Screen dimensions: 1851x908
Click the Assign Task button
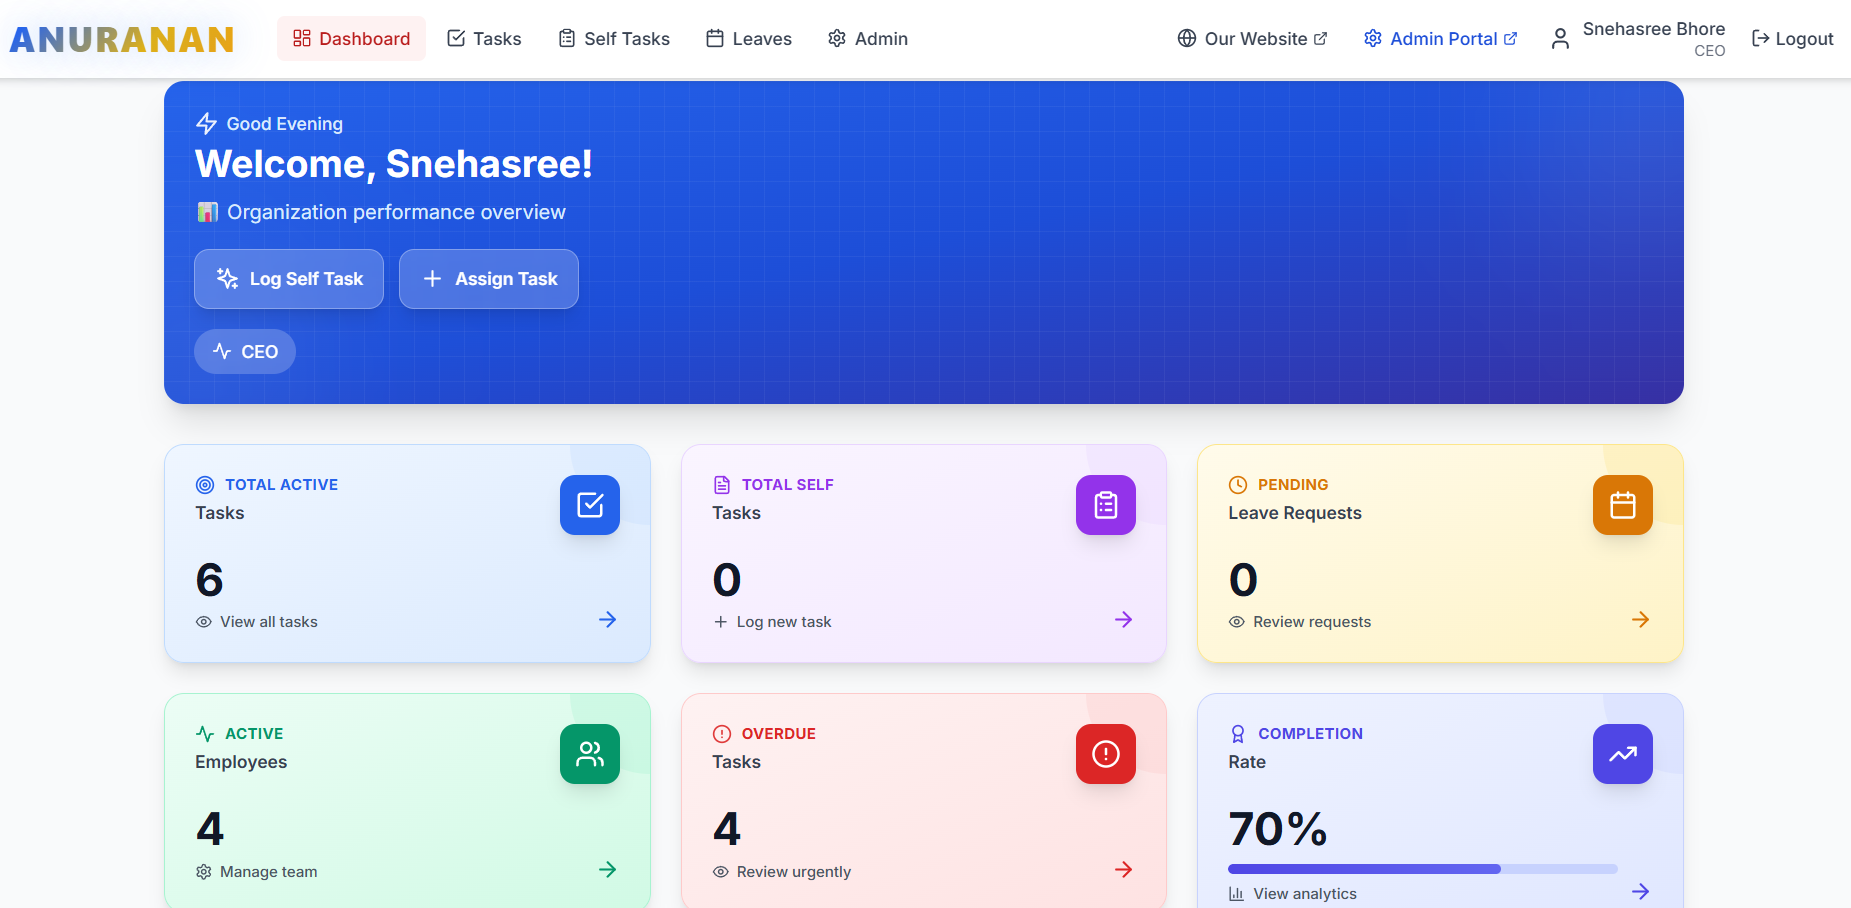click(488, 279)
